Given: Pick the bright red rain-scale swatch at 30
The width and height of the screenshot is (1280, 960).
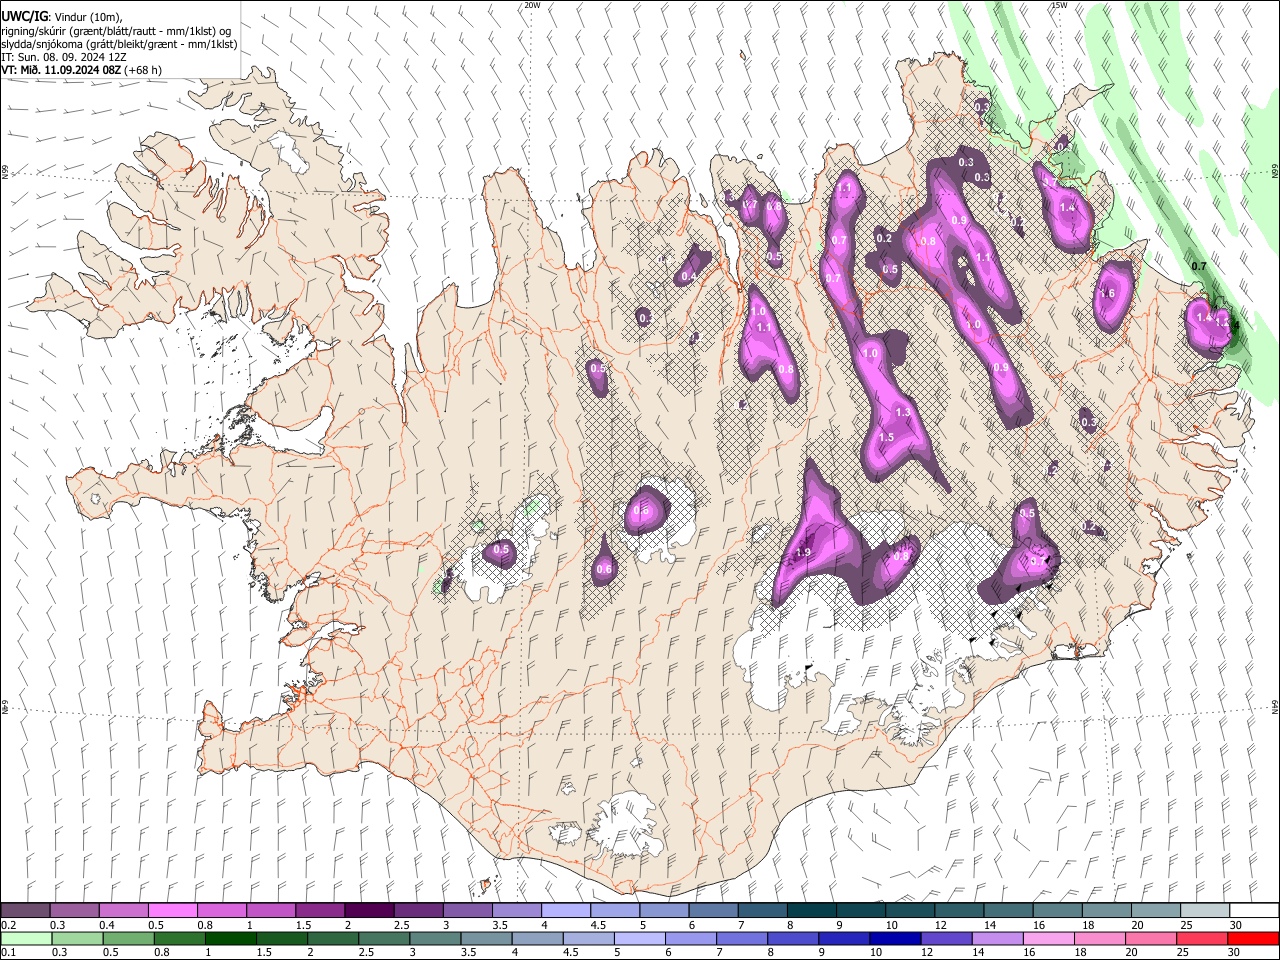Looking at the screenshot, I should [1253, 939].
